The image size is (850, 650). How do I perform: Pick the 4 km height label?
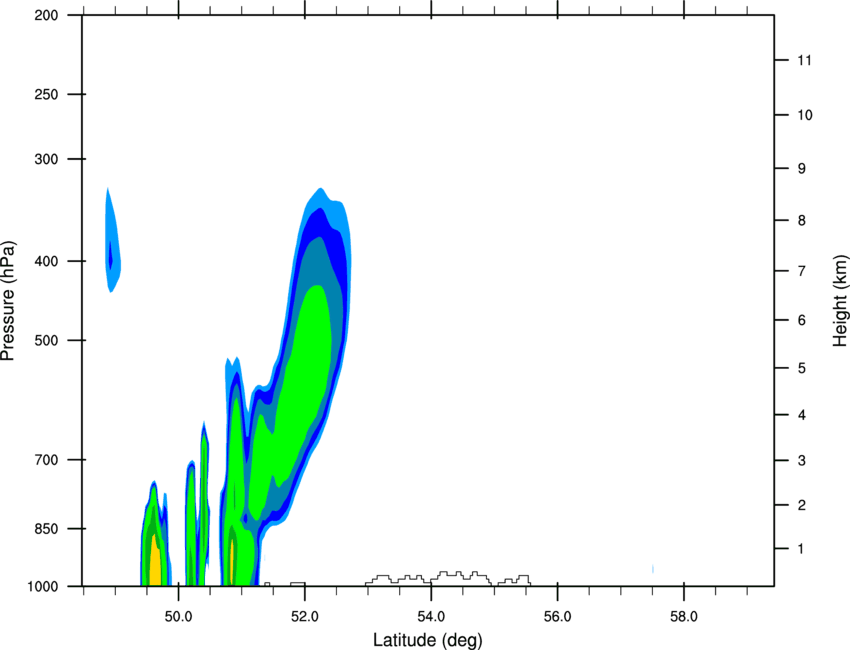tap(802, 415)
